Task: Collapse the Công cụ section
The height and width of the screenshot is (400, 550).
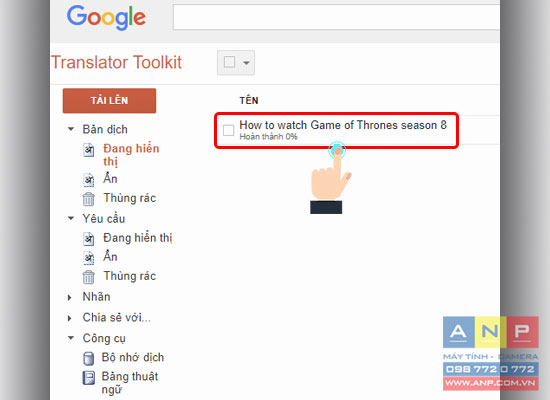Action: [x=71, y=338]
